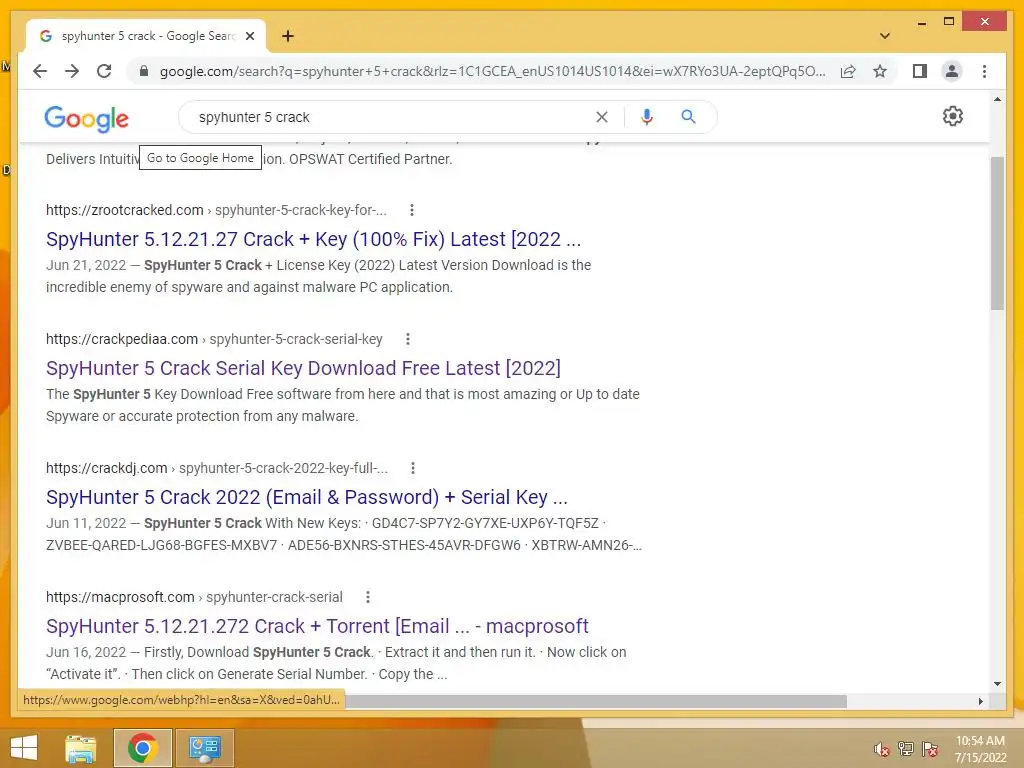1024x768 pixels.
Task: Click network tray icon
Action: [906, 749]
